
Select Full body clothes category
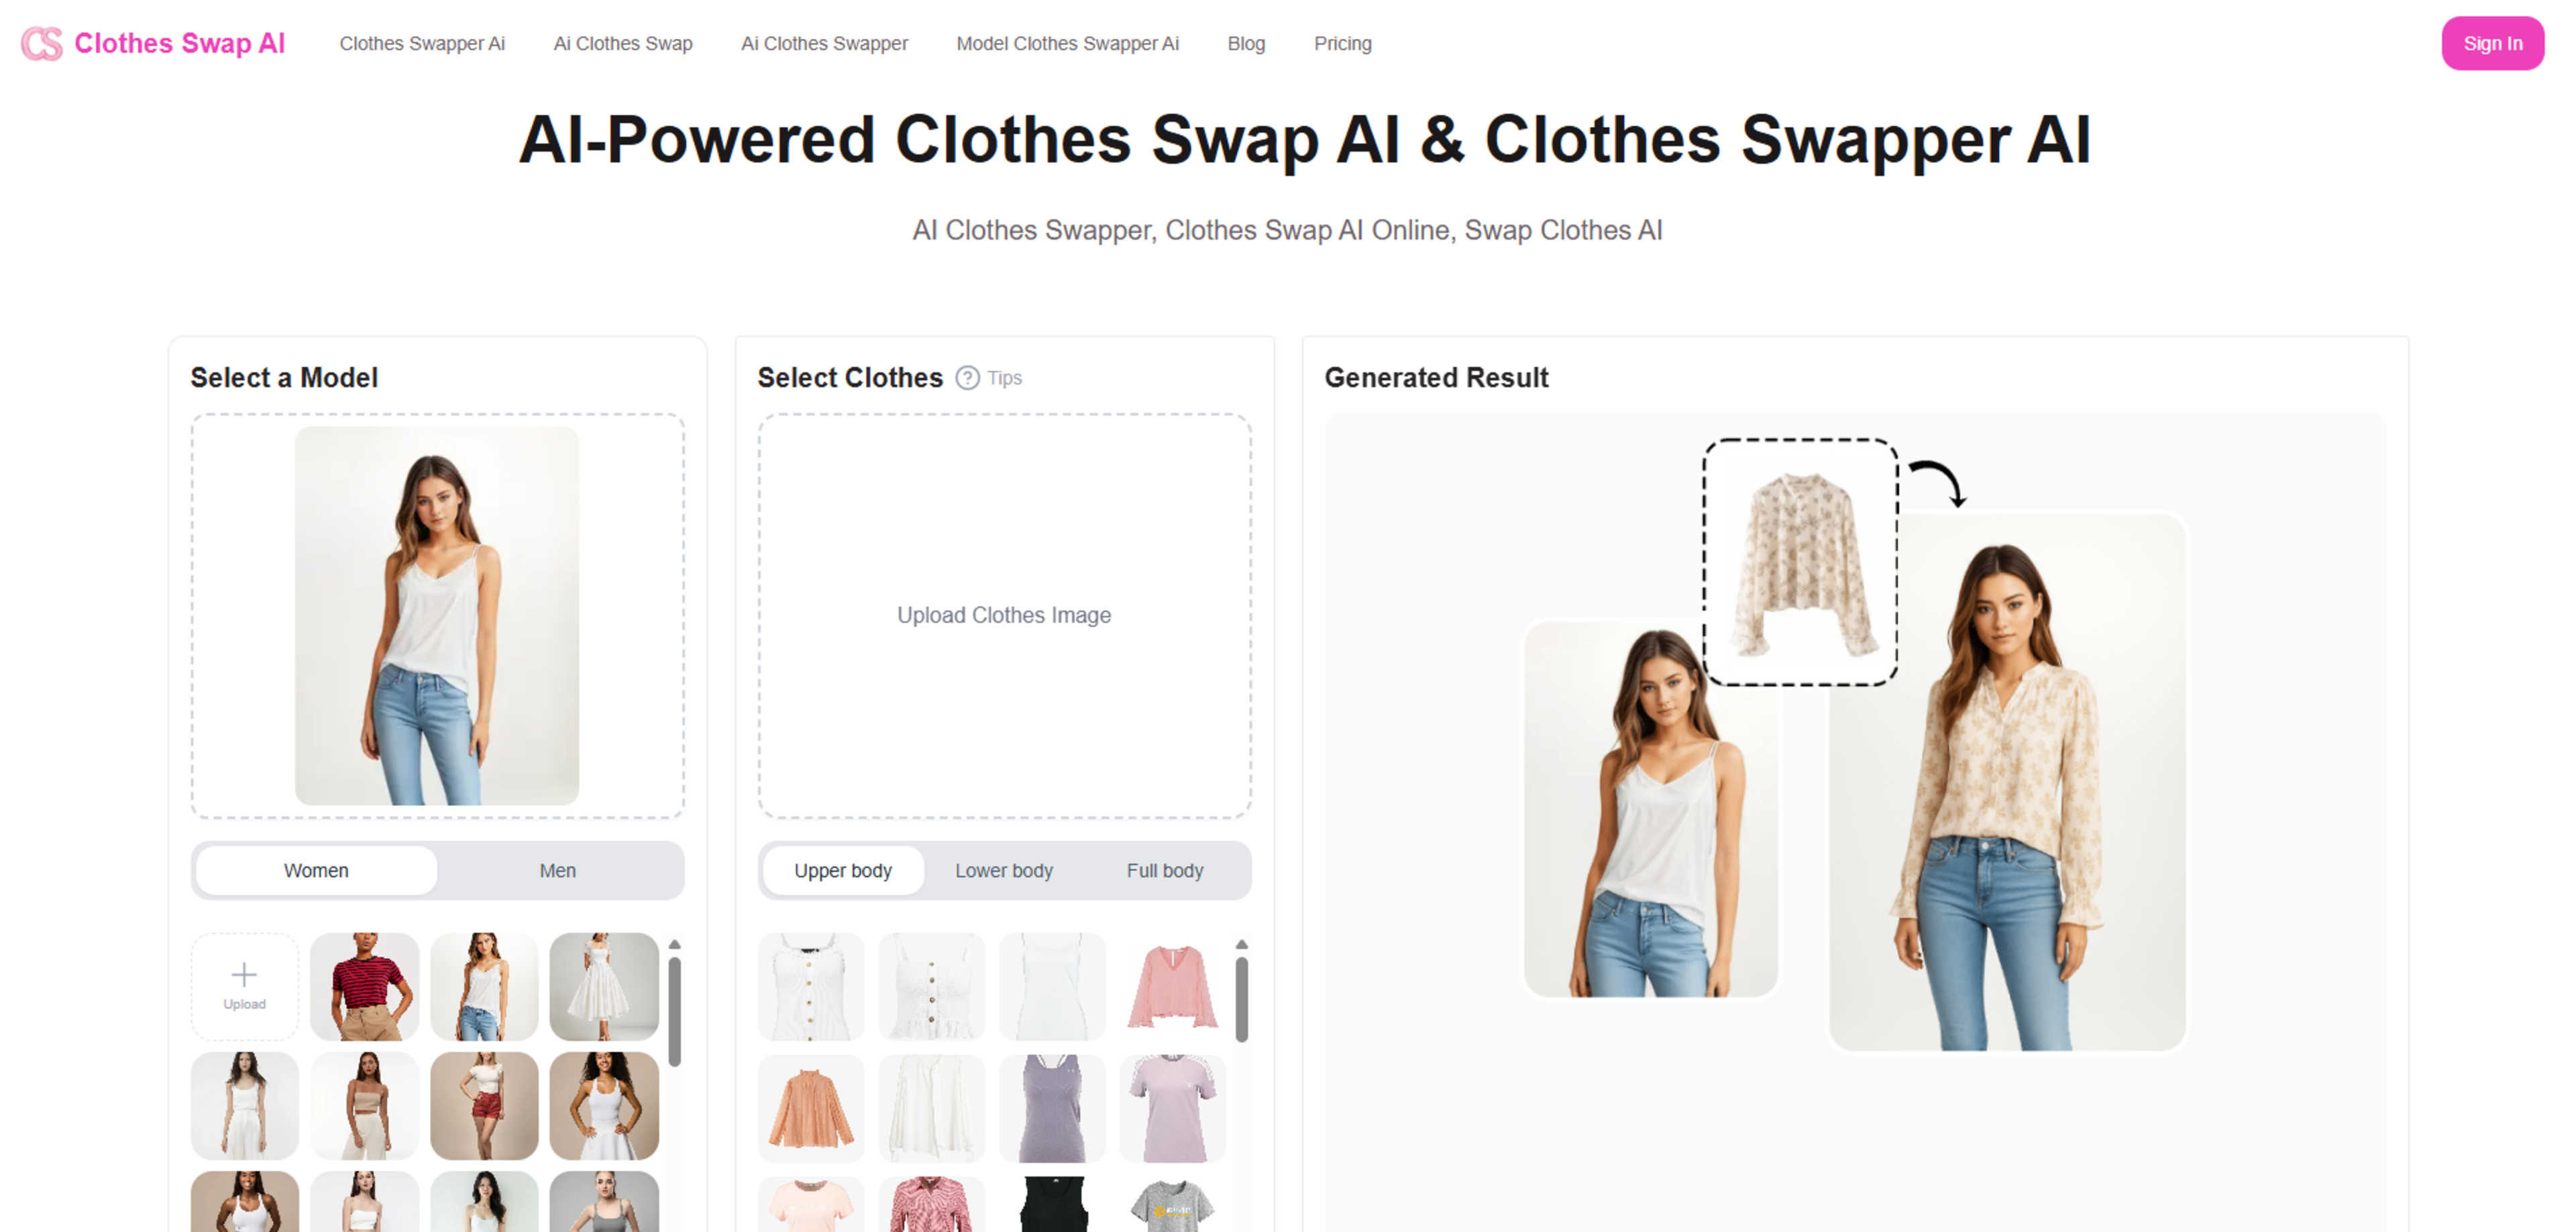tap(1165, 870)
